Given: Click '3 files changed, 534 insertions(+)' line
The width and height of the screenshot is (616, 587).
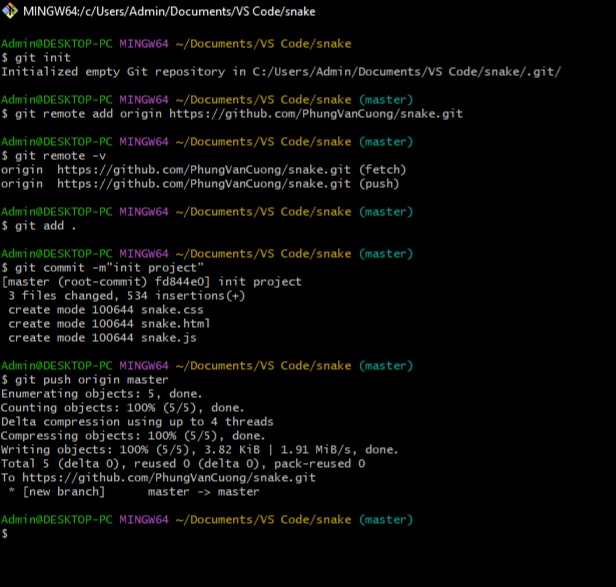Looking at the screenshot, I should point(126,295).
